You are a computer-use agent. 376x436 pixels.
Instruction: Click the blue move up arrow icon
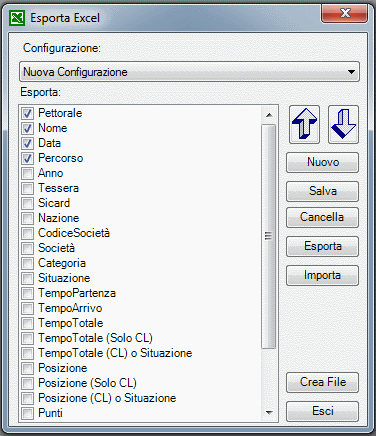(304, 124)
